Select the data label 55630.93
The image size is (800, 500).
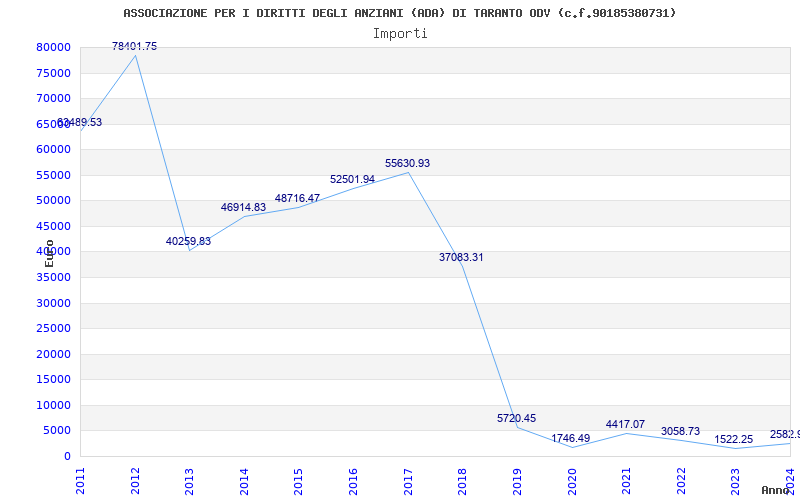coord(408,163)
